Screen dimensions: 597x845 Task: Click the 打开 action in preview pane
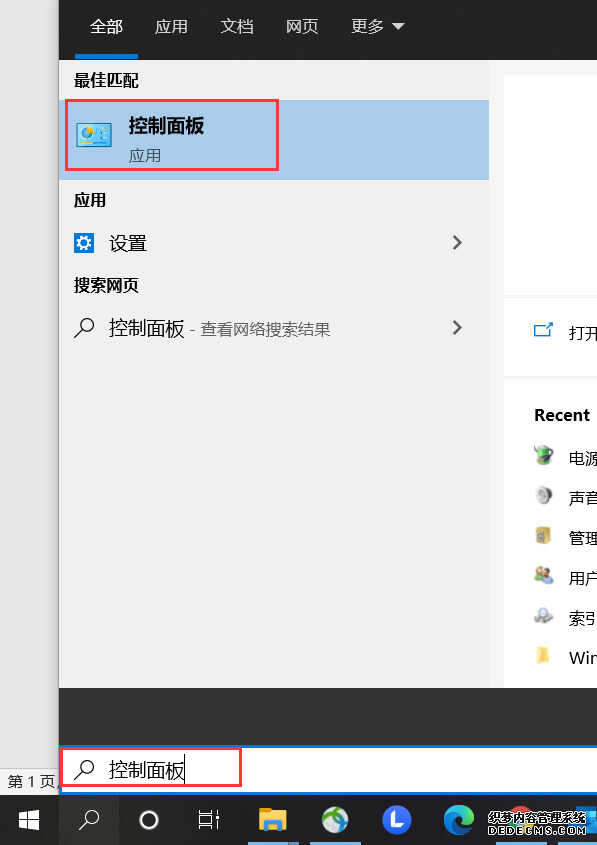(x=582, y=333)
